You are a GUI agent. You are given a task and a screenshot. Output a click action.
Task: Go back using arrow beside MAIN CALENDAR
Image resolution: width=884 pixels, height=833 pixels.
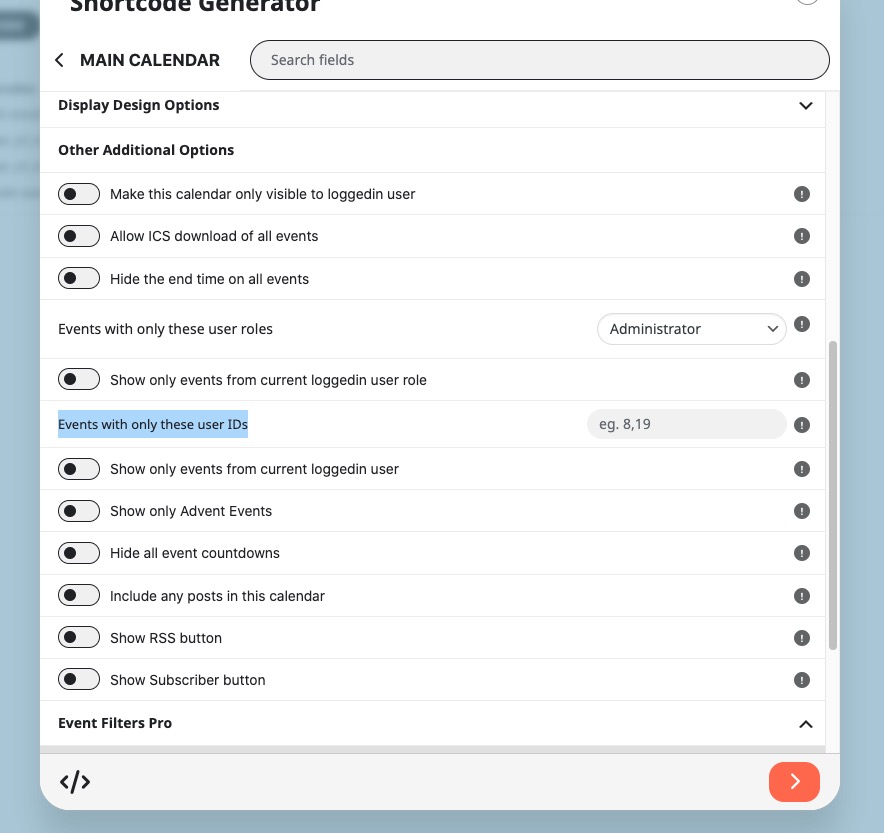pos(59,60)
